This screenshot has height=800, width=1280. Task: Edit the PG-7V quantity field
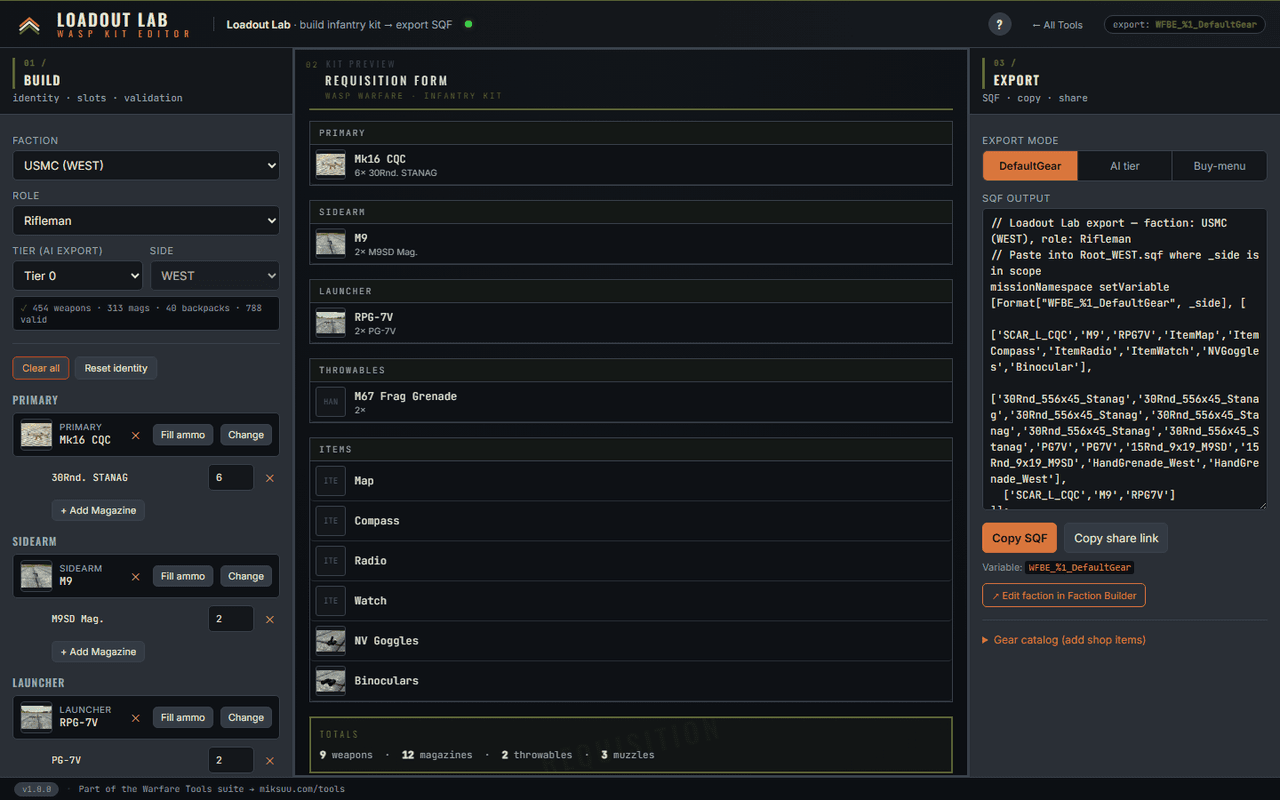click(231, 760)
